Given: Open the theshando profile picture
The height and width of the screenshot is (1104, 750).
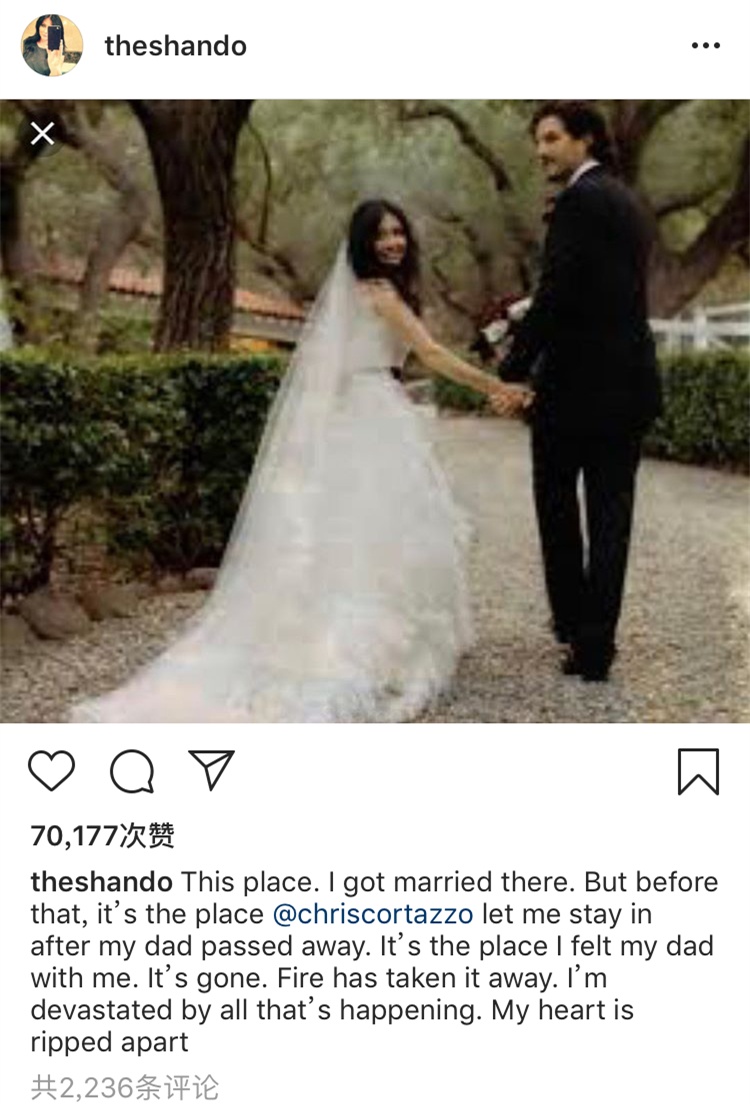Looking at the screenshot, I should tap(52, 45).
